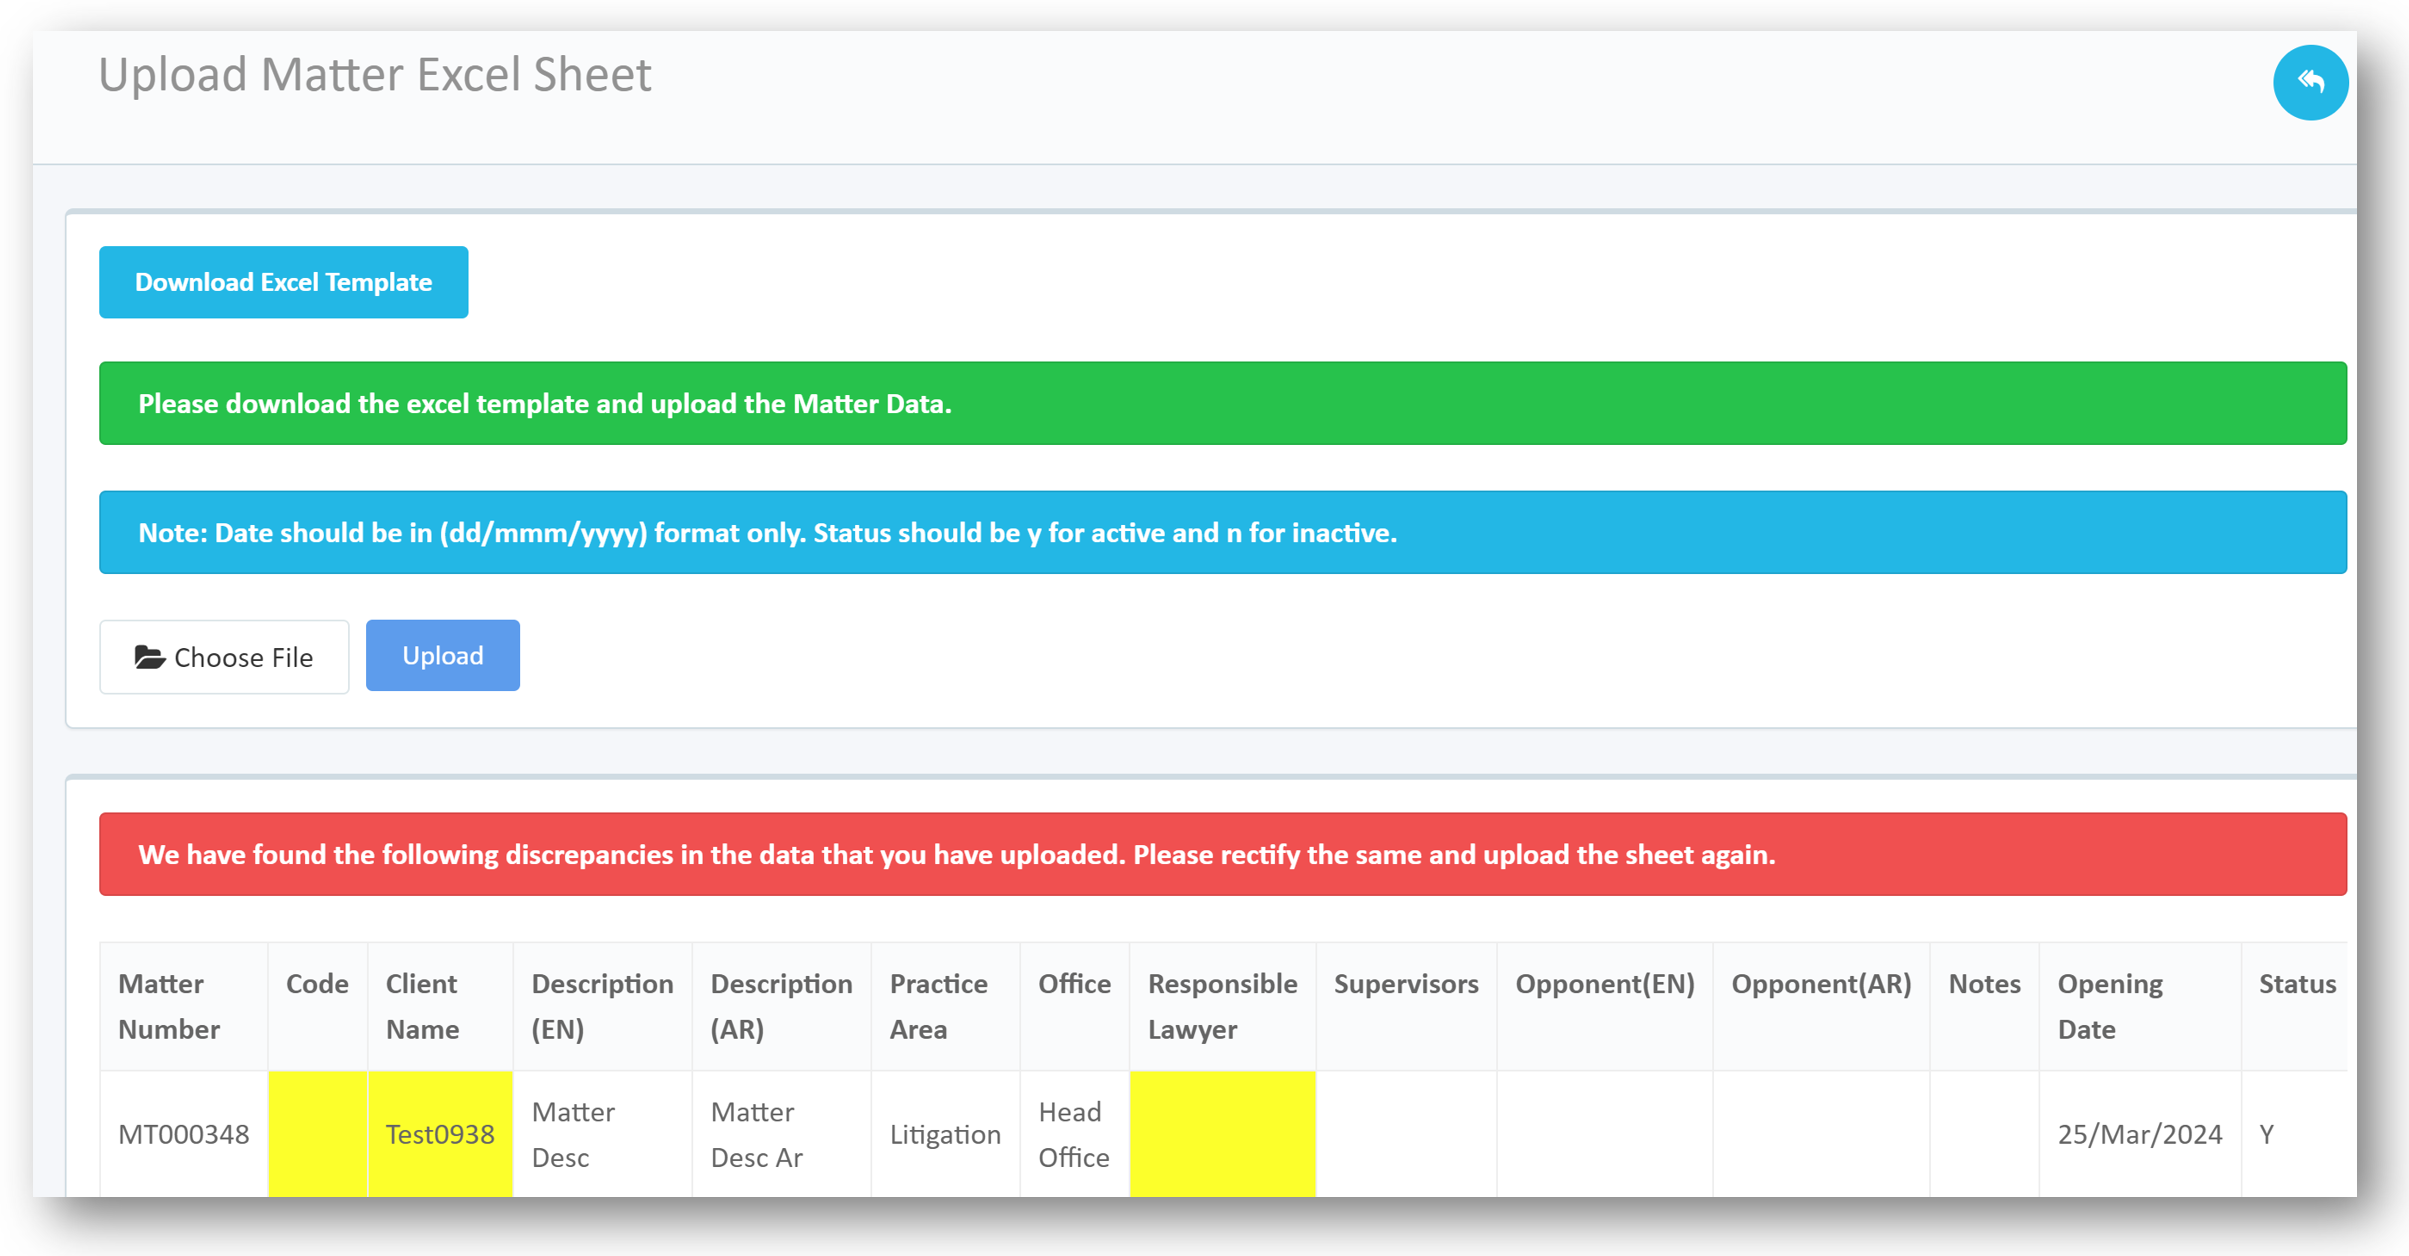The image size is (2409, 1256).
Task: Click the Opening Date column header
Action: (x=2110, y=1006)
